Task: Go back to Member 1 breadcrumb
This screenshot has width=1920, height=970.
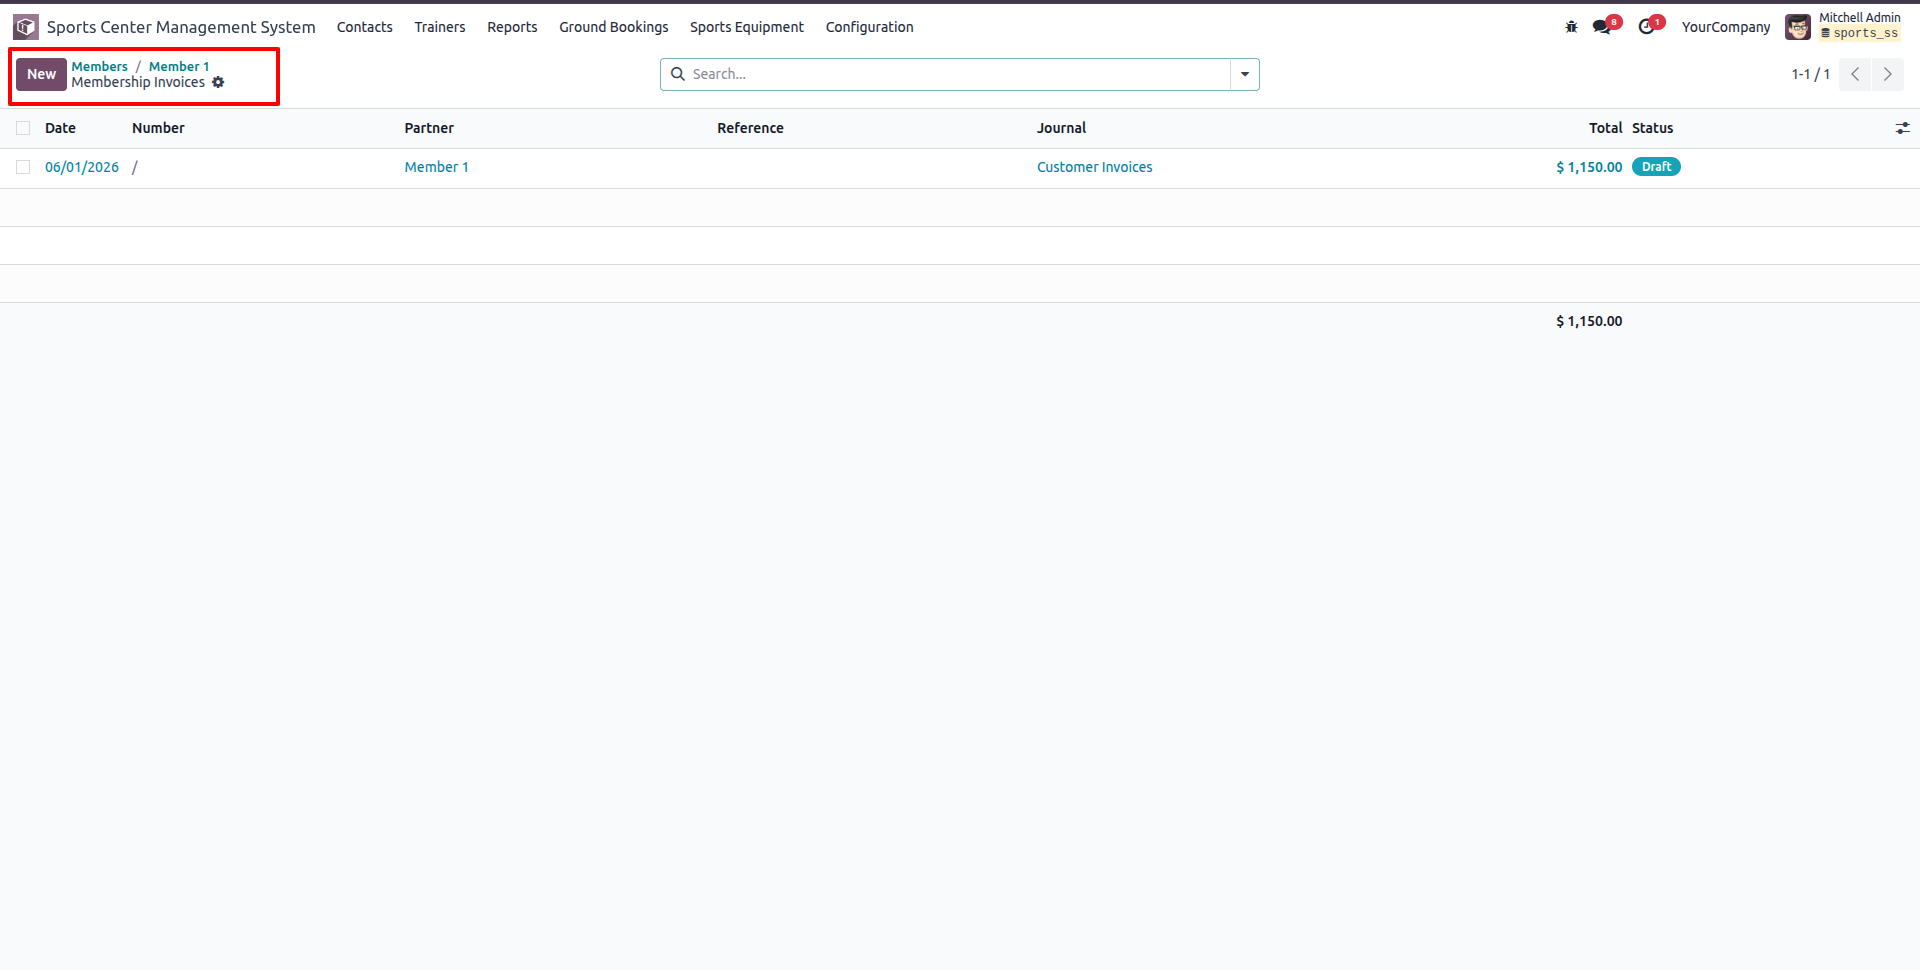Action: click(179, 66)
